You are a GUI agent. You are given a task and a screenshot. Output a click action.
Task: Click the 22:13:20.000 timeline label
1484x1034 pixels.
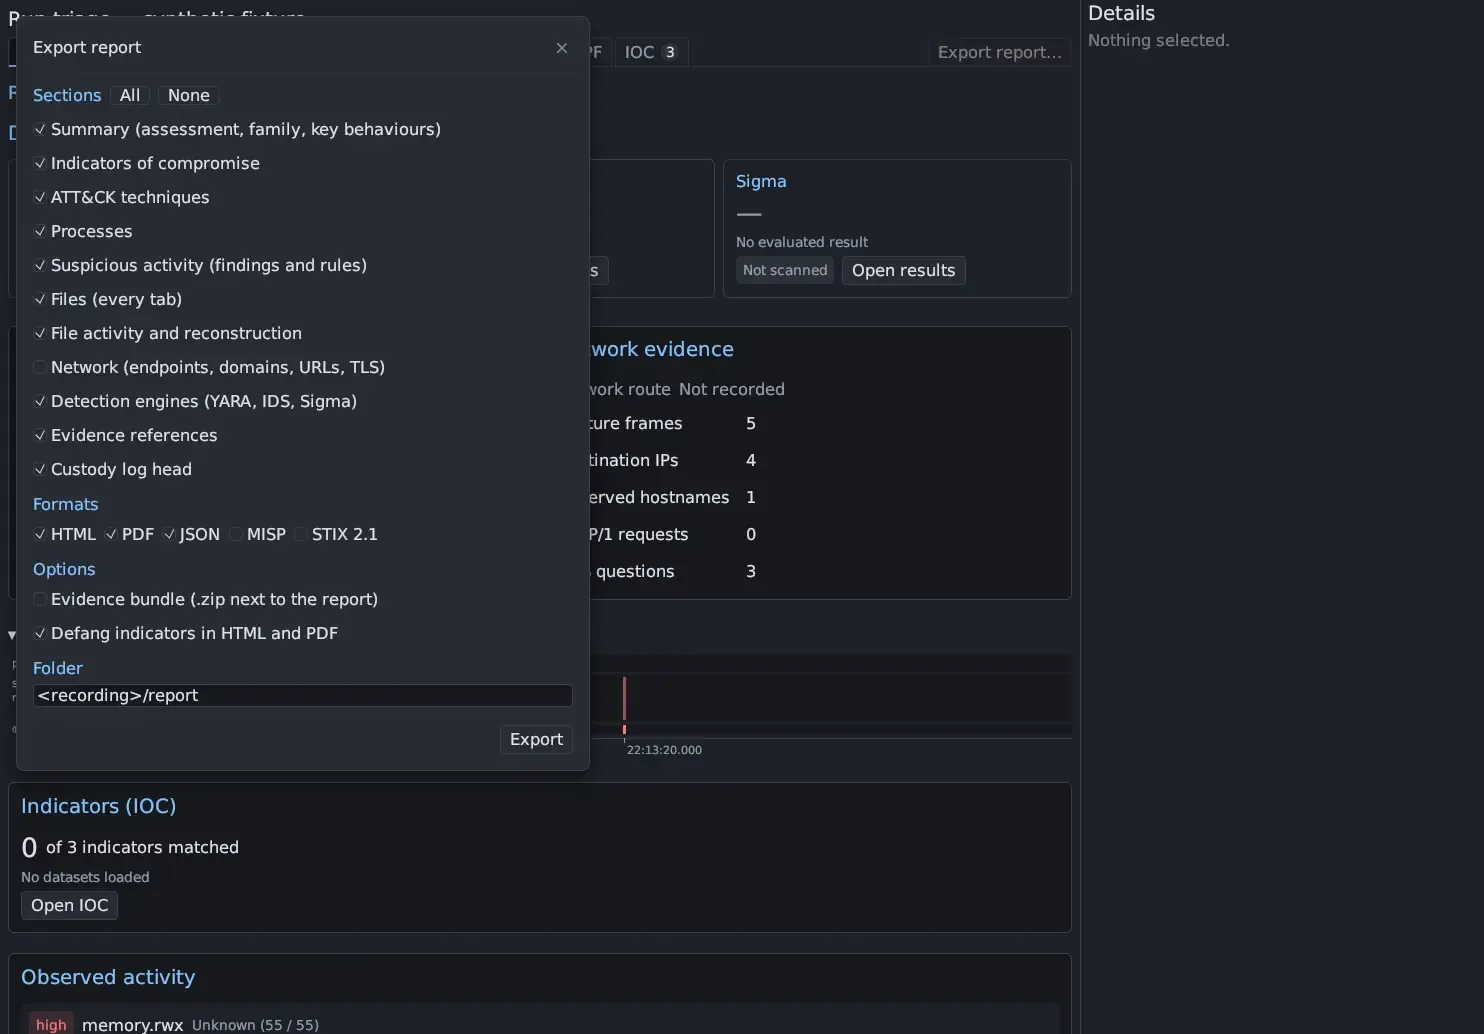tap(664, 750)
